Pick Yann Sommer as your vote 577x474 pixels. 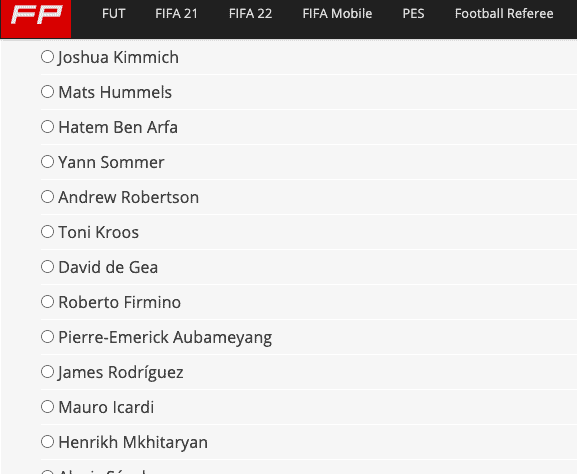click(x=47, y=162)
